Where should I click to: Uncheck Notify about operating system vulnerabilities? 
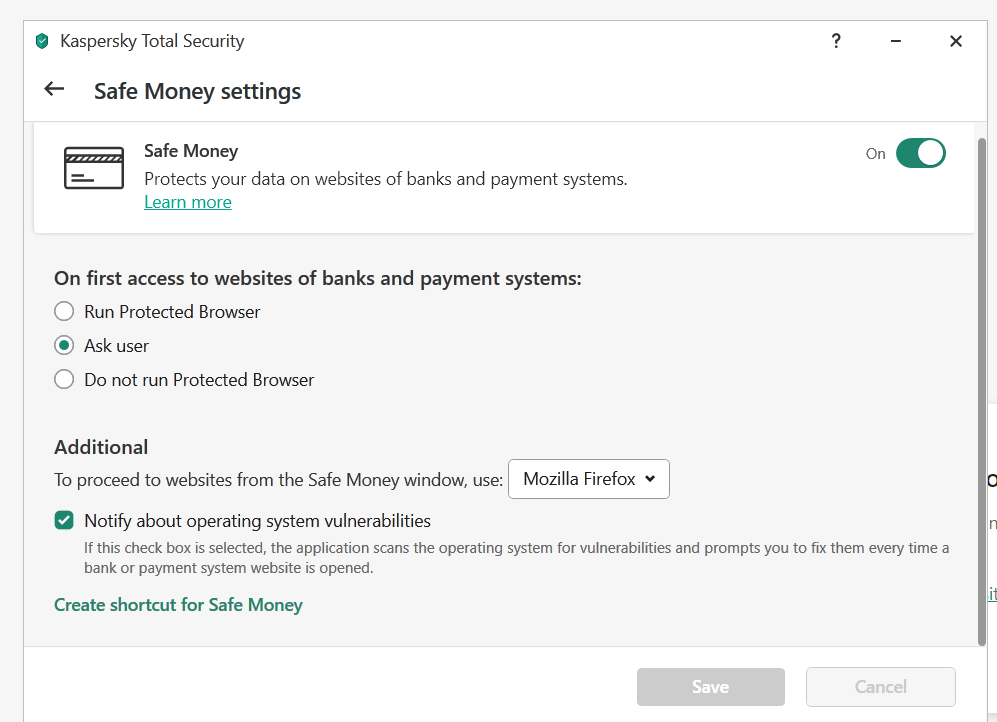(64, 521)
